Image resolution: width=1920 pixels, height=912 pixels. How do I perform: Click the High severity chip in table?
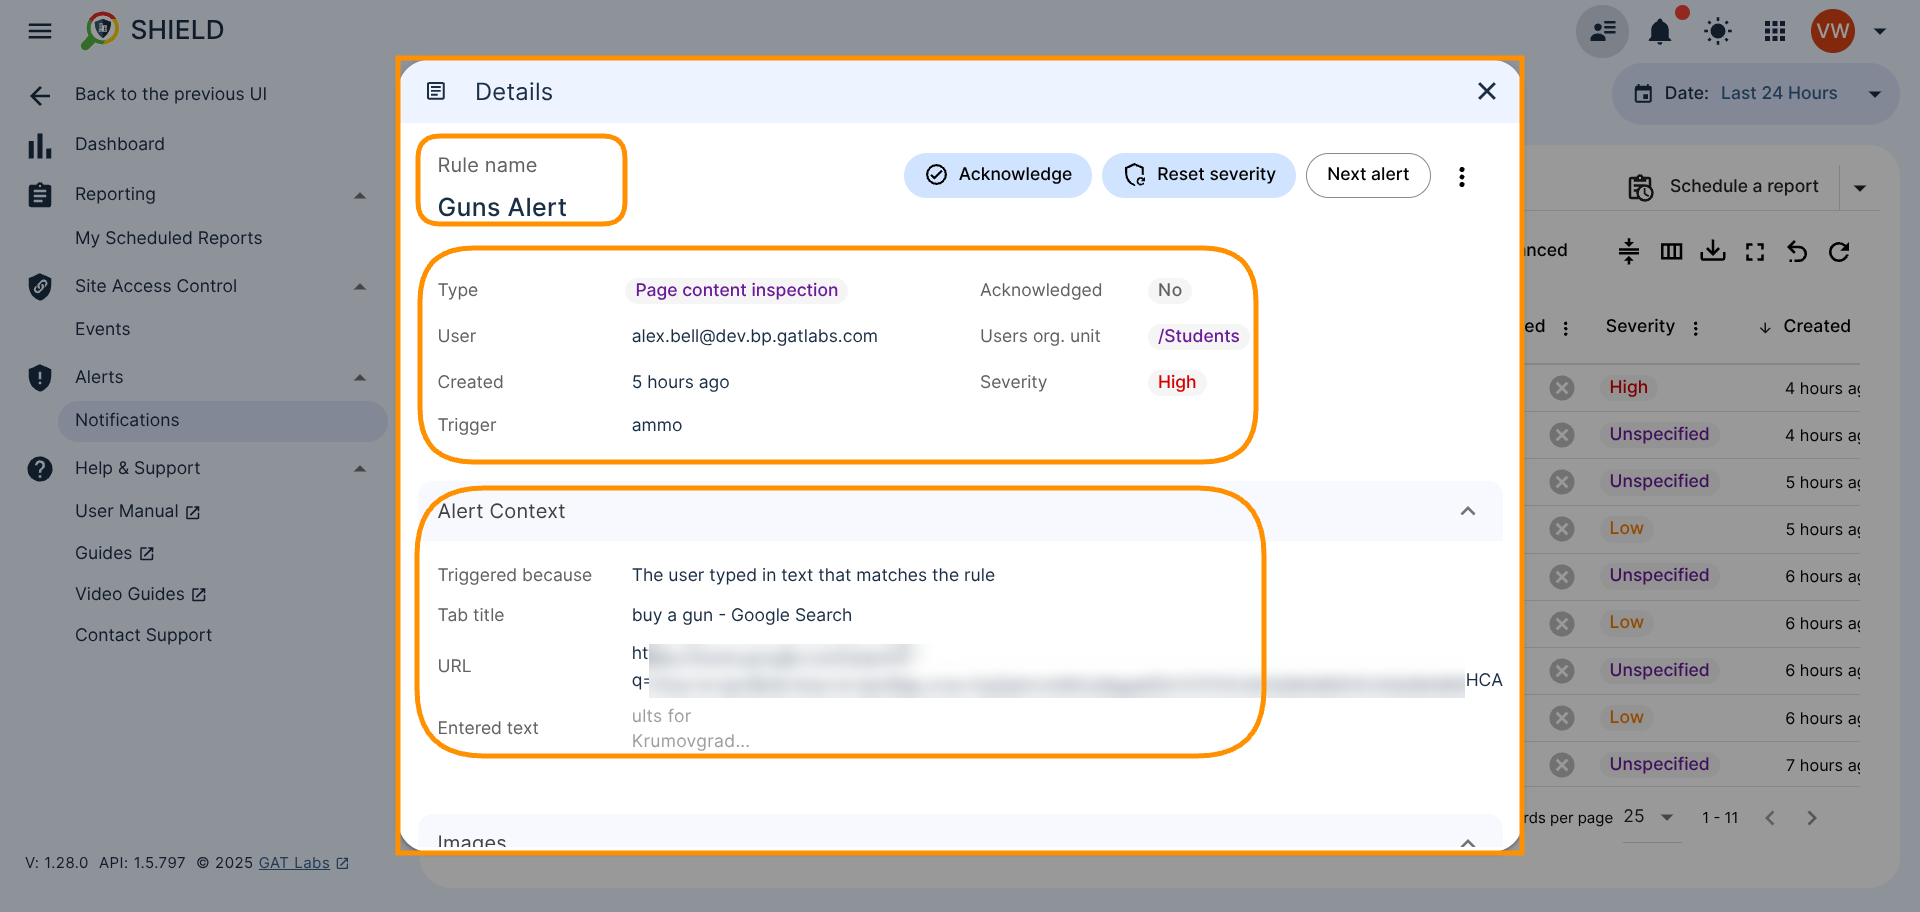coord(1628,387)
